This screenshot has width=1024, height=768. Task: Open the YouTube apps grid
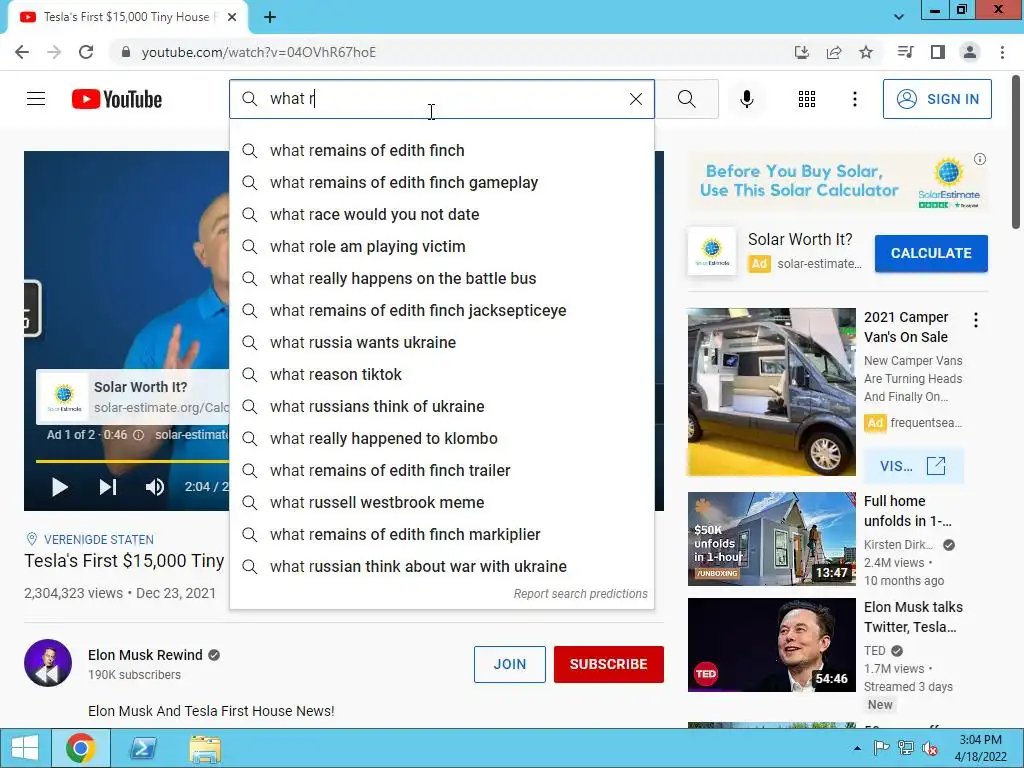[x=807, y=99]
